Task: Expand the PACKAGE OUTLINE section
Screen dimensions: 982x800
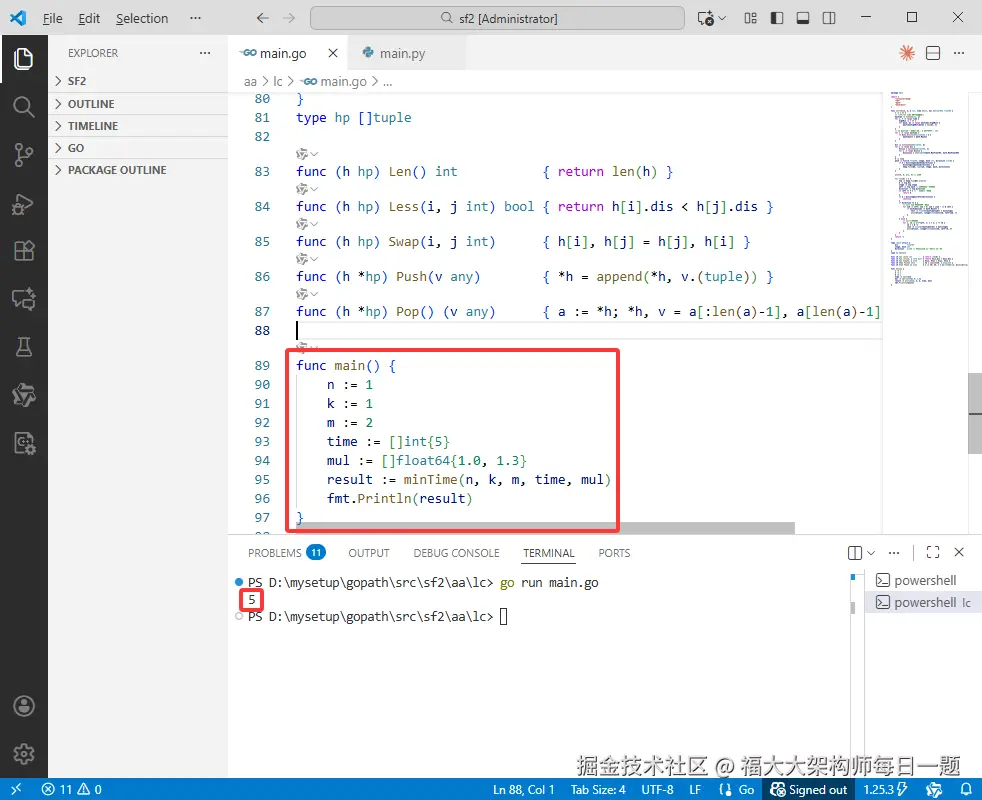Action: [x=138, y=170]
